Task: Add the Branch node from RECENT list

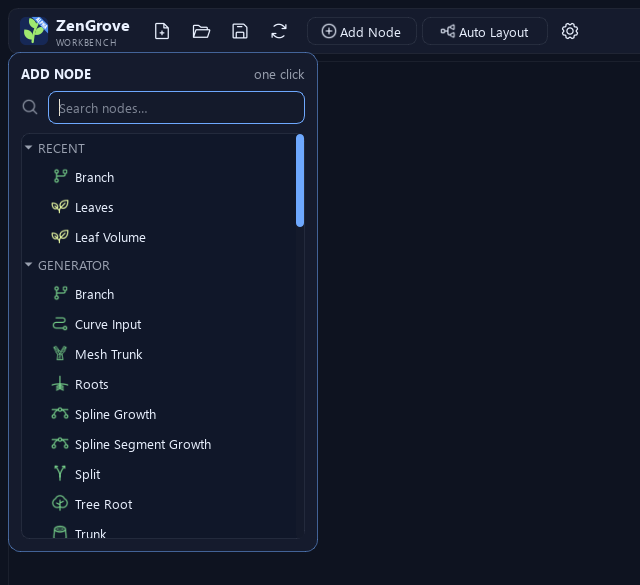Action: (94, 178)
